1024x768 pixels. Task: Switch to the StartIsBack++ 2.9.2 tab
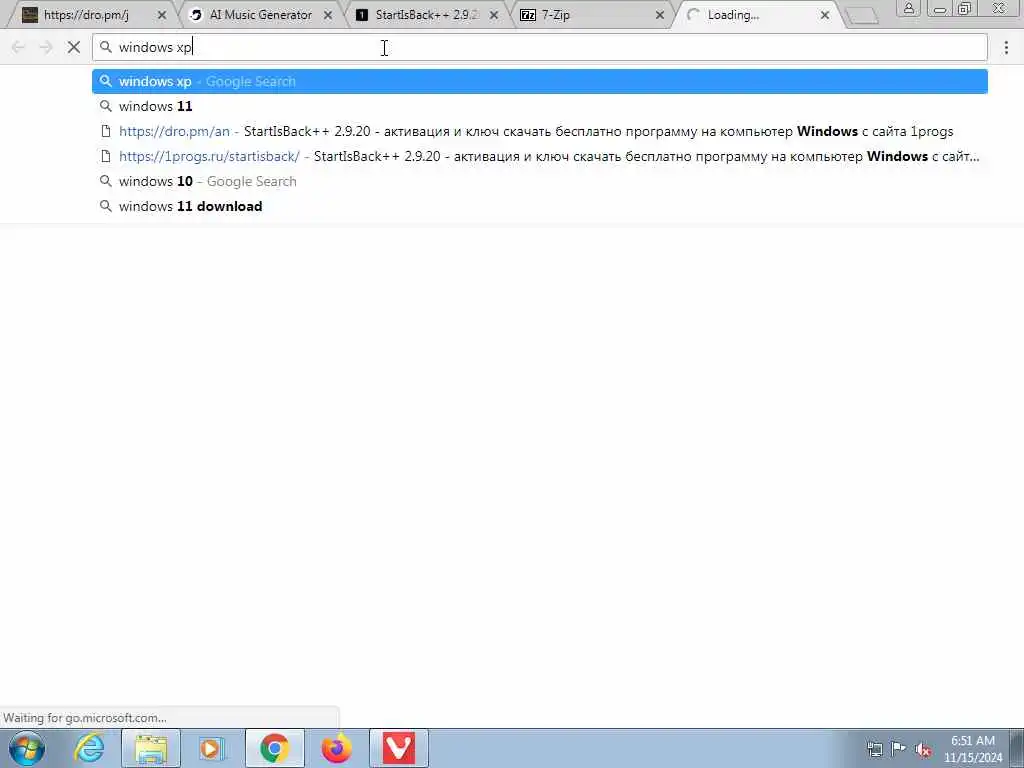426,14
